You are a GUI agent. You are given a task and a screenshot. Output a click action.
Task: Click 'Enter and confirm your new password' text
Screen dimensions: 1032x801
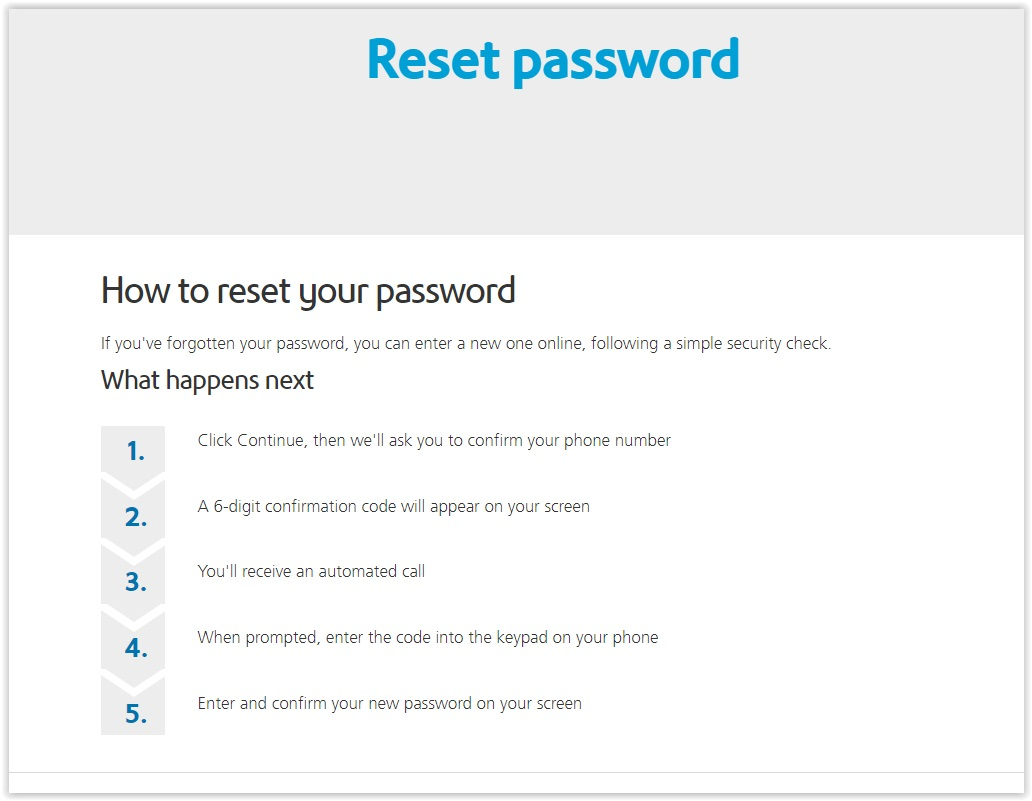[x=390, y=704]
